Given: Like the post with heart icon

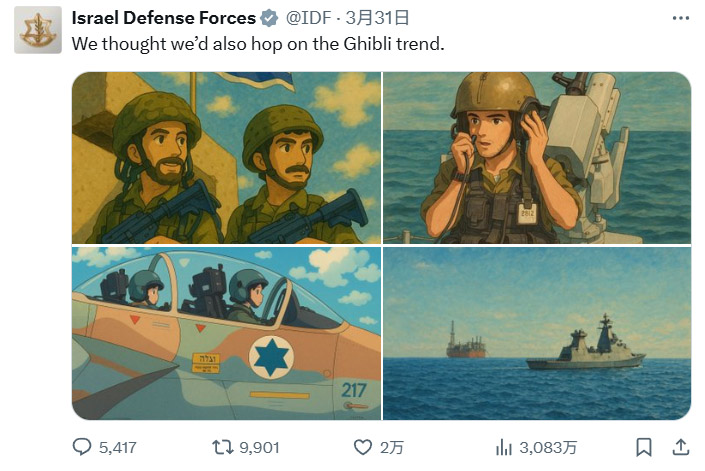Looking at the screenshot, I should pyautogui.click(x=366, y=446).
